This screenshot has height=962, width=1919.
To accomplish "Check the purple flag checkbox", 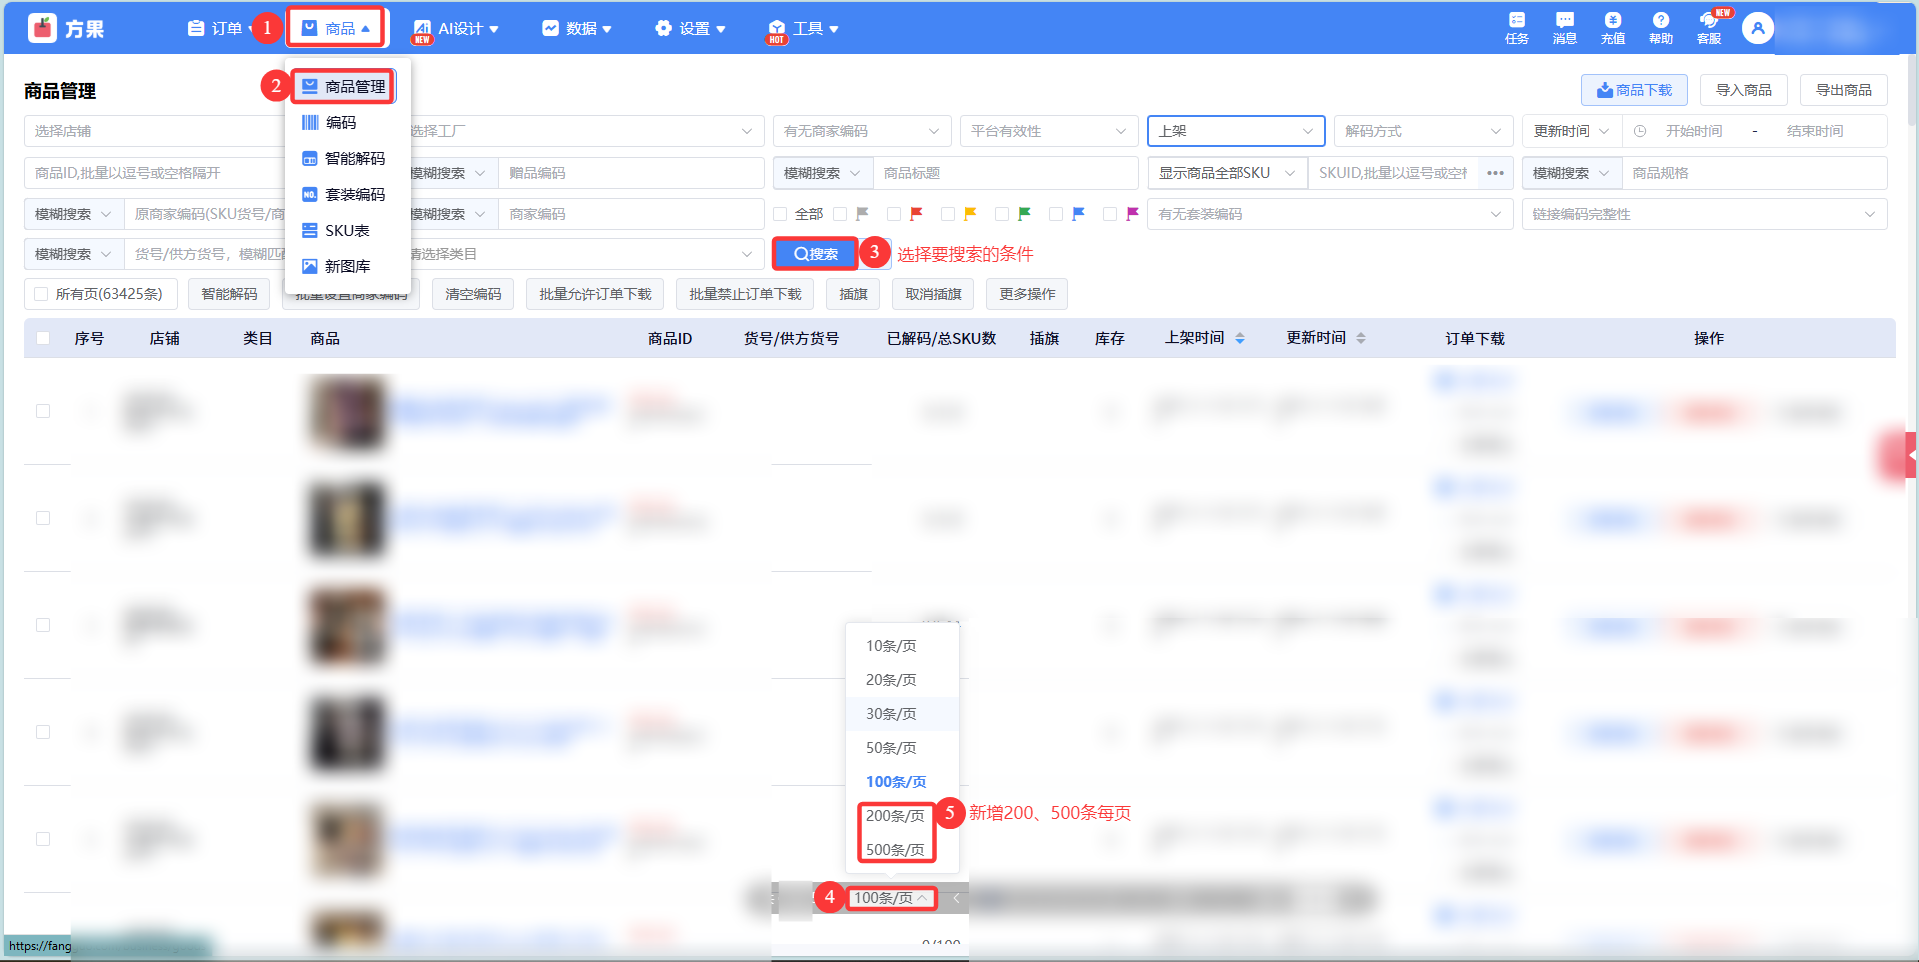I will [1110, 214].
